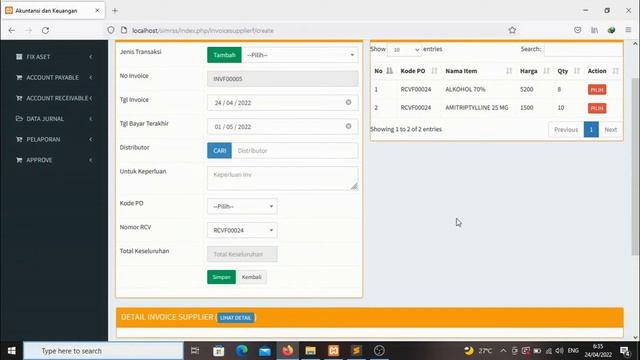Click the table Search input box
The height and width of the screenshot is (360, 640).
point(583,49)
